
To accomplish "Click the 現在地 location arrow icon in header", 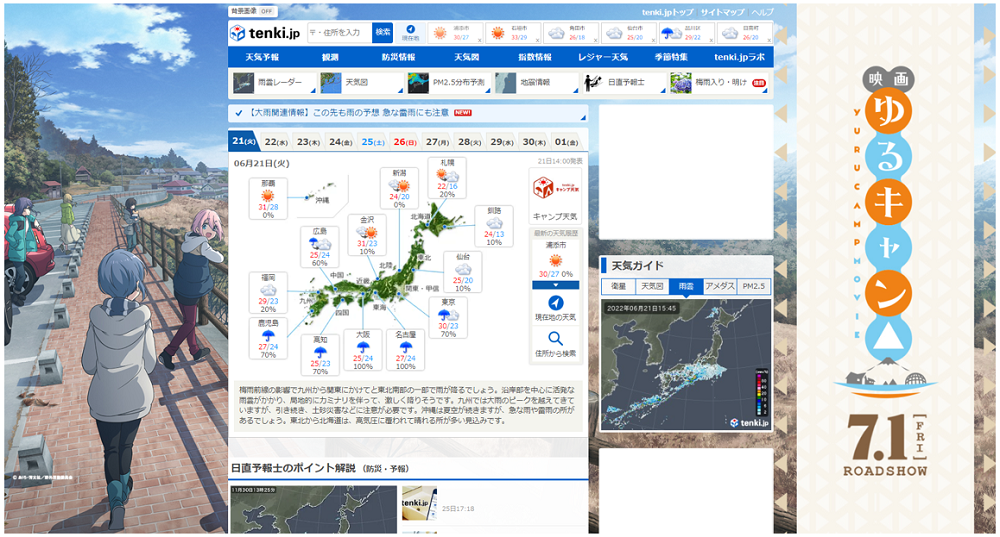I will (411, 29).
